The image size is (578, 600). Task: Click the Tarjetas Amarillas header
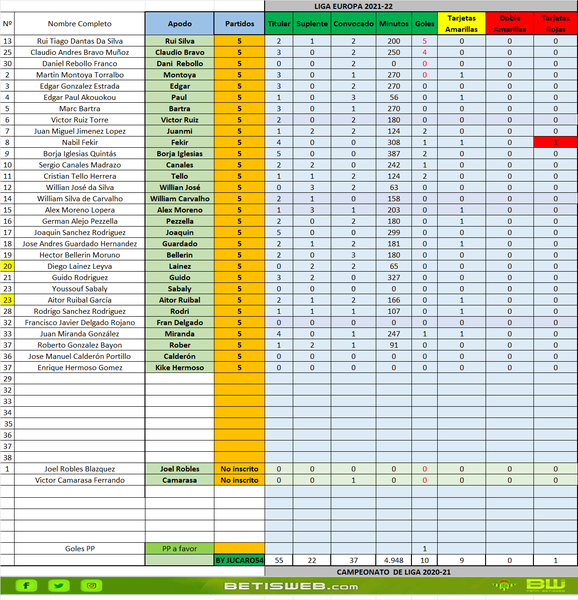tap(462, 23)
